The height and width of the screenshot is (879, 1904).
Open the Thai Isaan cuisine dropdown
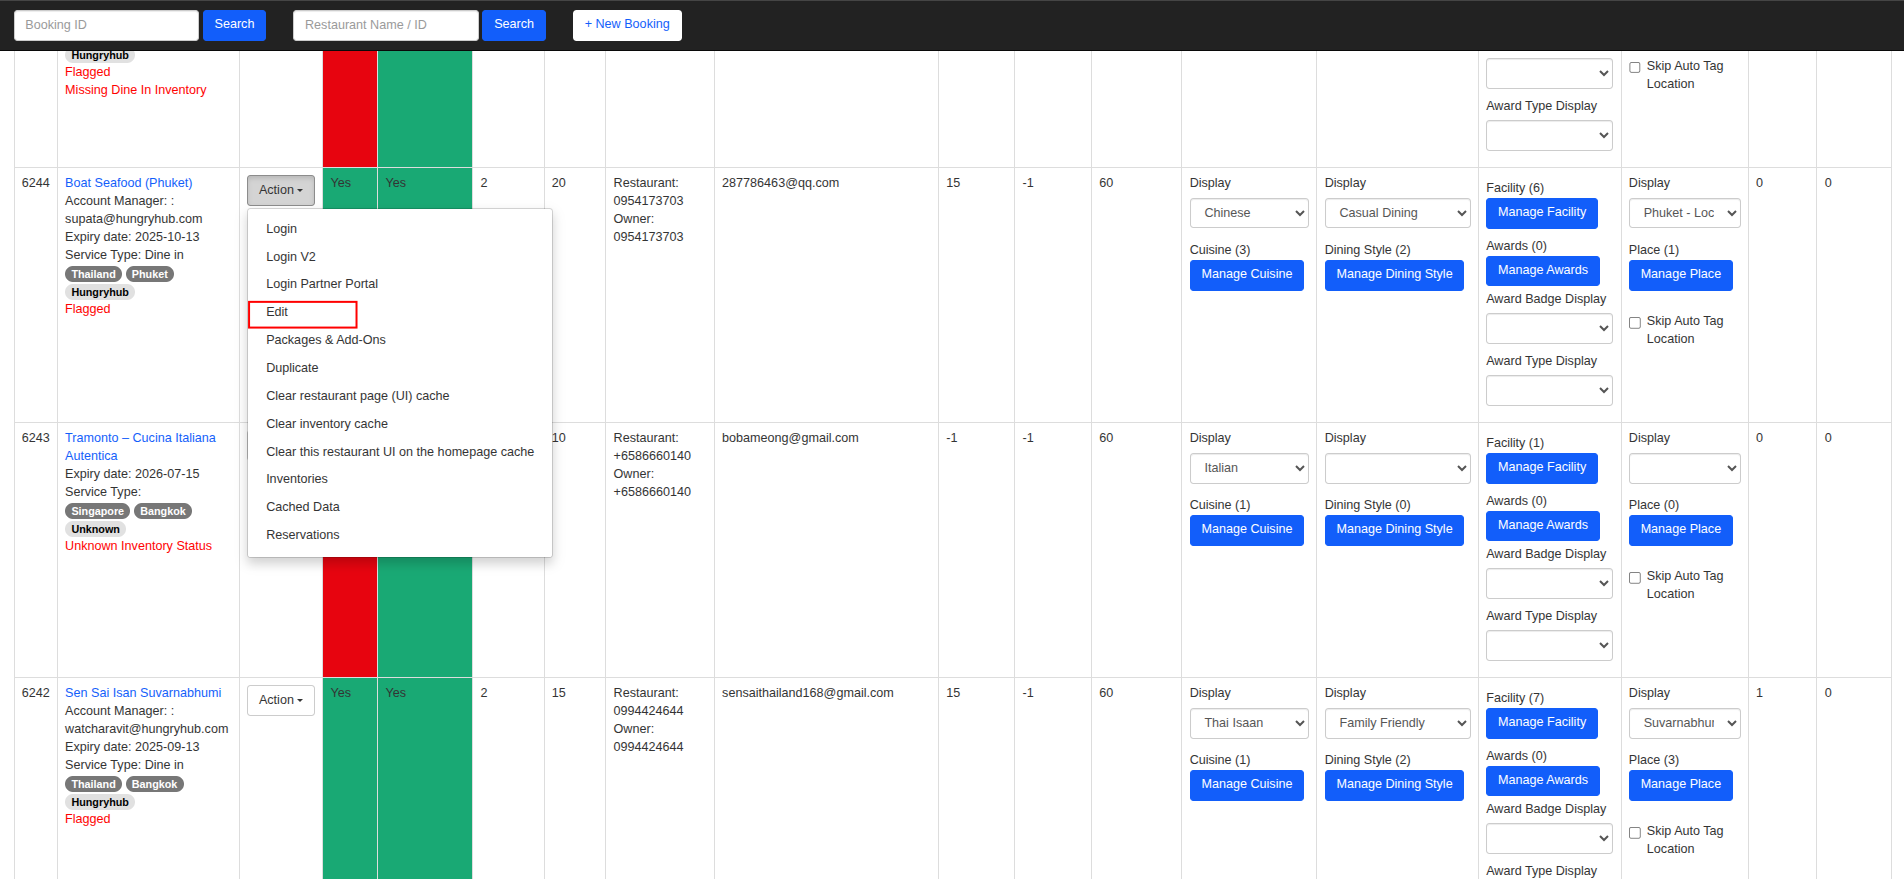[x=1248, y=723]
